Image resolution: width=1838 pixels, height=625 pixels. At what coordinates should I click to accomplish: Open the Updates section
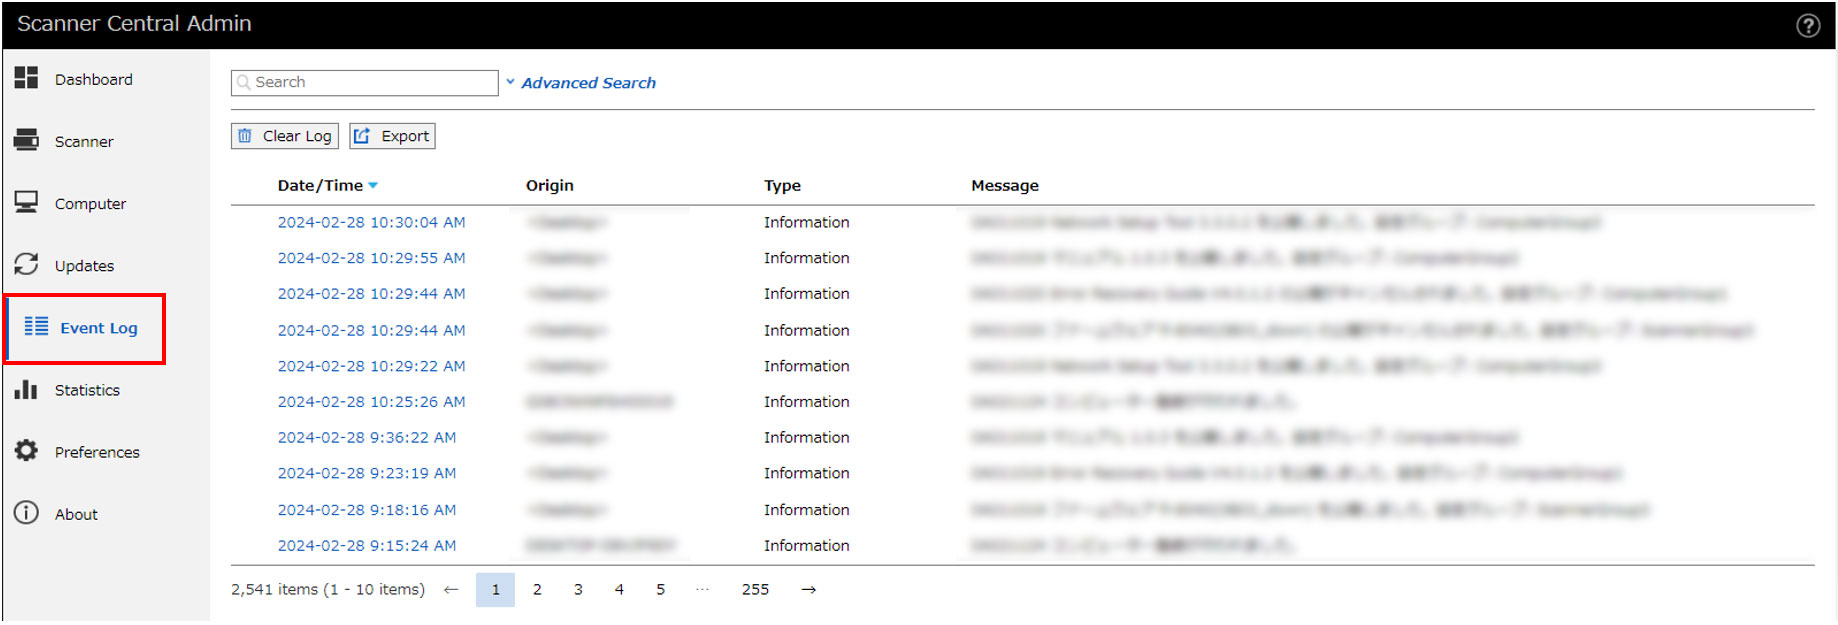coord(85,265)
